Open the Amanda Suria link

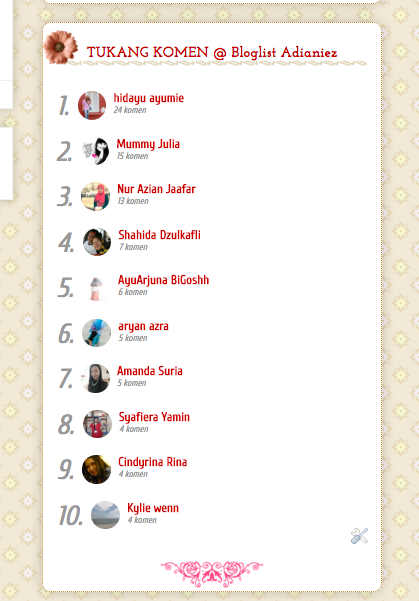point(150,371)
